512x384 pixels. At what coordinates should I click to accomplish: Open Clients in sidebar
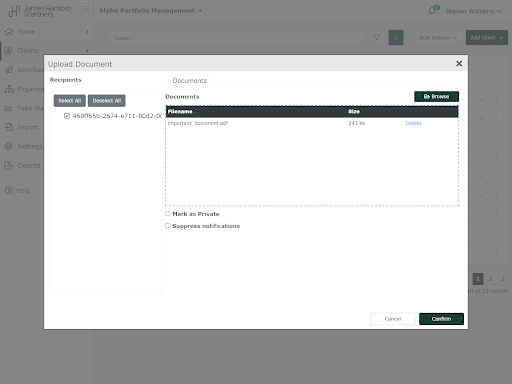click(x=28, y=51)
